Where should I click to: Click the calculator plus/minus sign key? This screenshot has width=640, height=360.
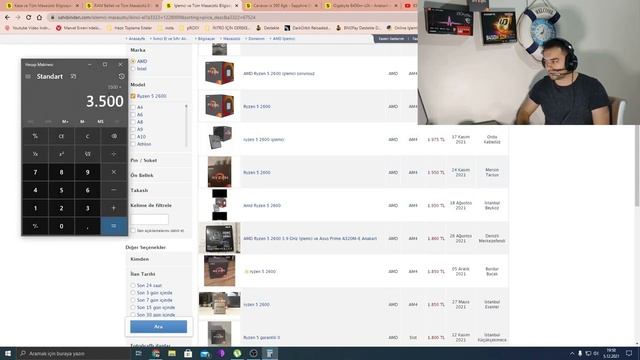click(x=35, y=226)
